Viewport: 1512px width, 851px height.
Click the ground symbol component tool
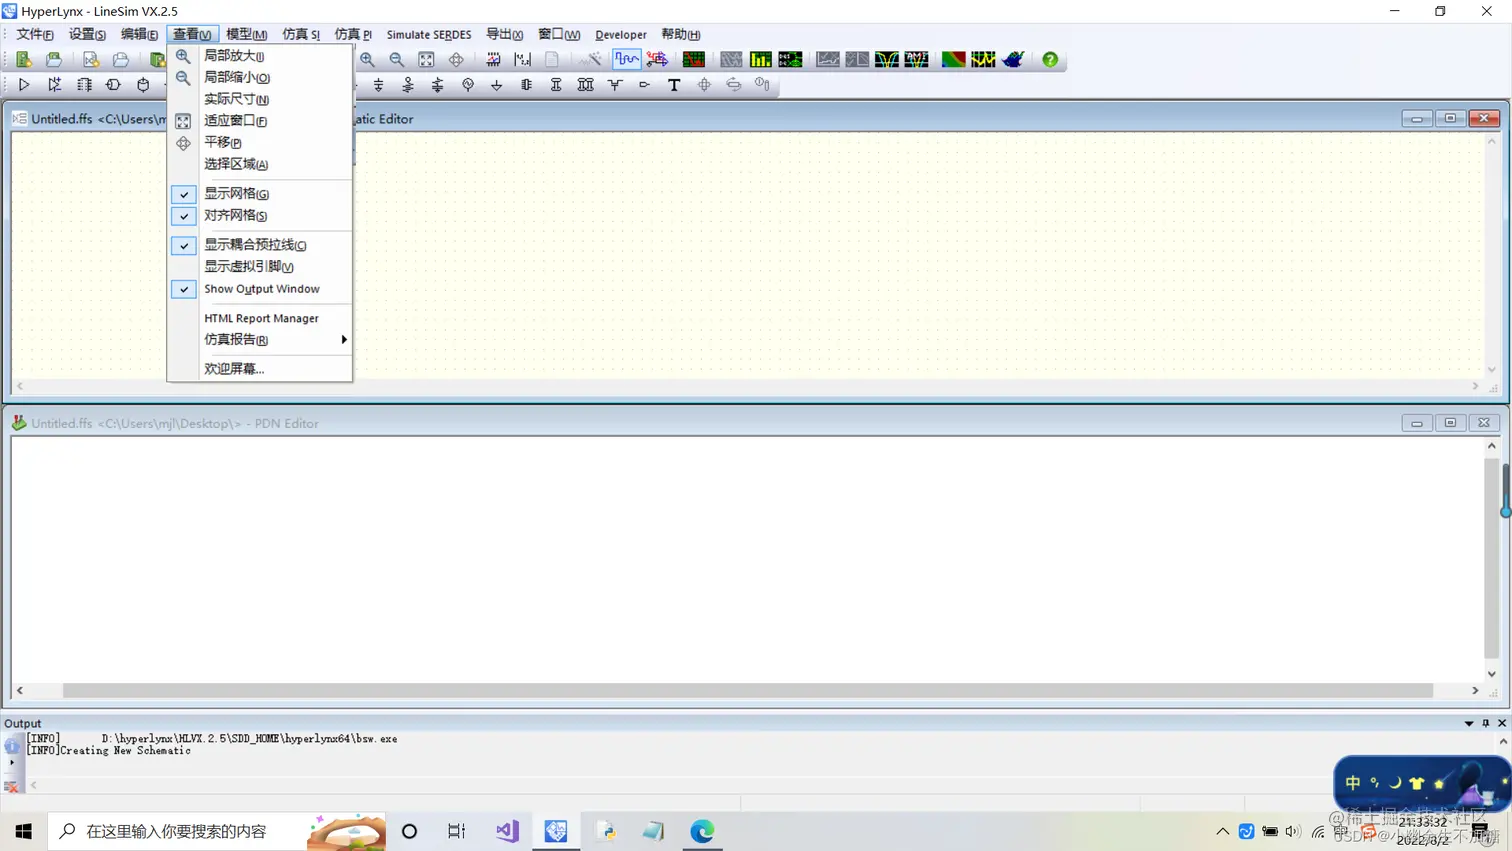[x=497, y=85]
